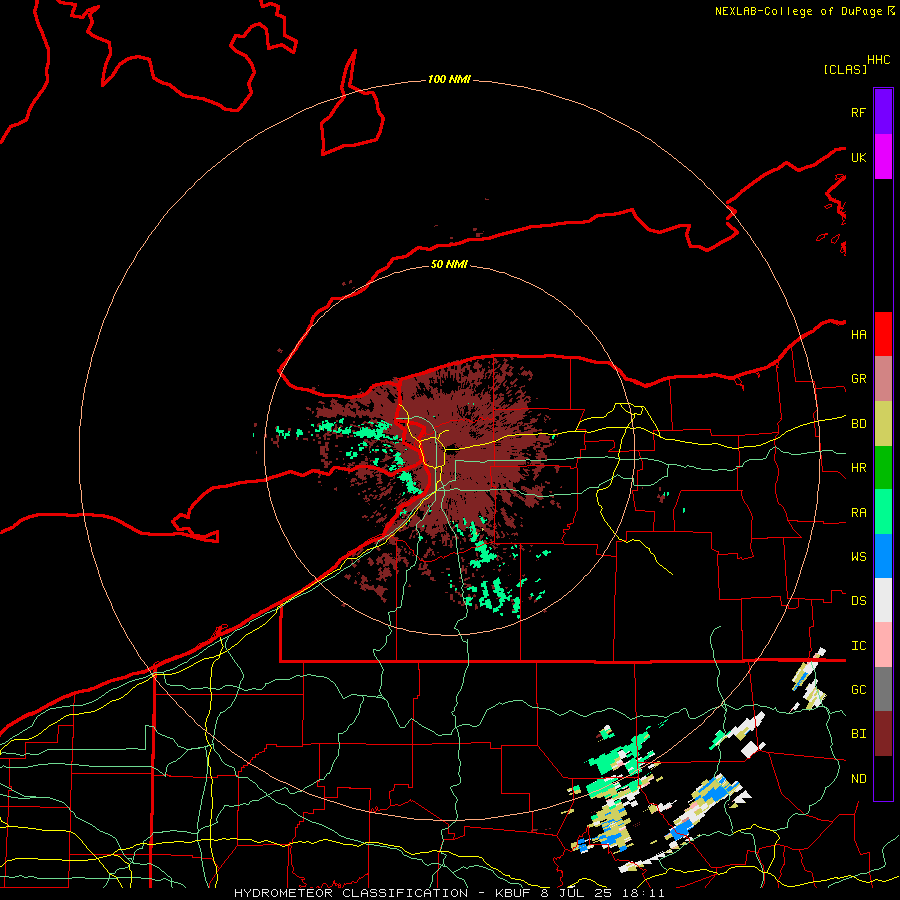Click the 'HYDROMETEOR CLASSIFICATION' title text
900x900 pixels.
coord(351,893)
